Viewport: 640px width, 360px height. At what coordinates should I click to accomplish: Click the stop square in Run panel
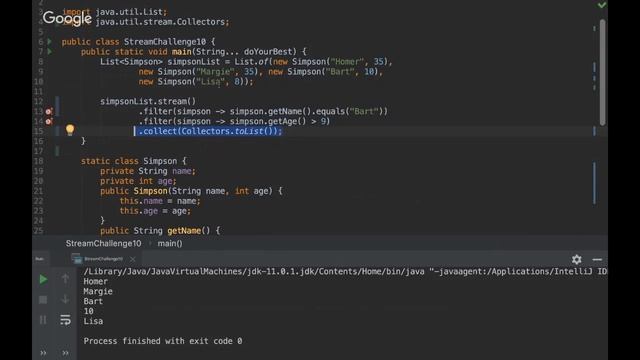pyautogui.click(x=43, y=300)
